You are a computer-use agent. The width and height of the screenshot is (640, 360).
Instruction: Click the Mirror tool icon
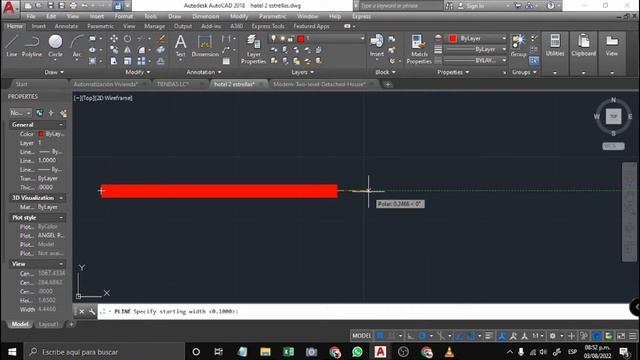pyautogui.click(x=127, y=50)
